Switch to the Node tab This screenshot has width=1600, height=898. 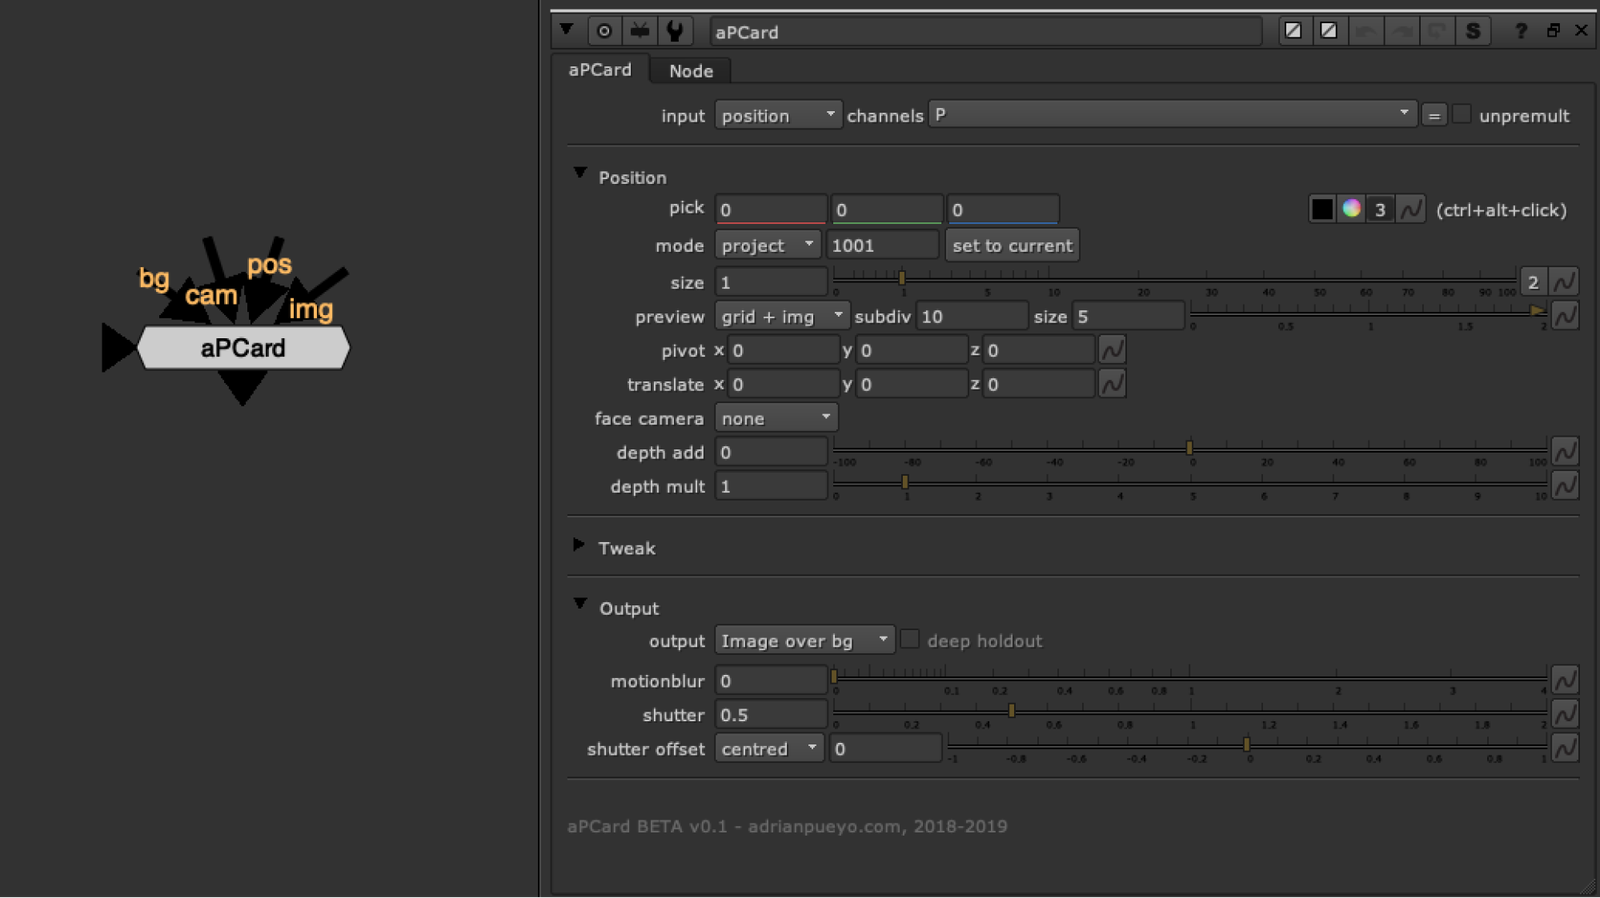tap(691, 71)
